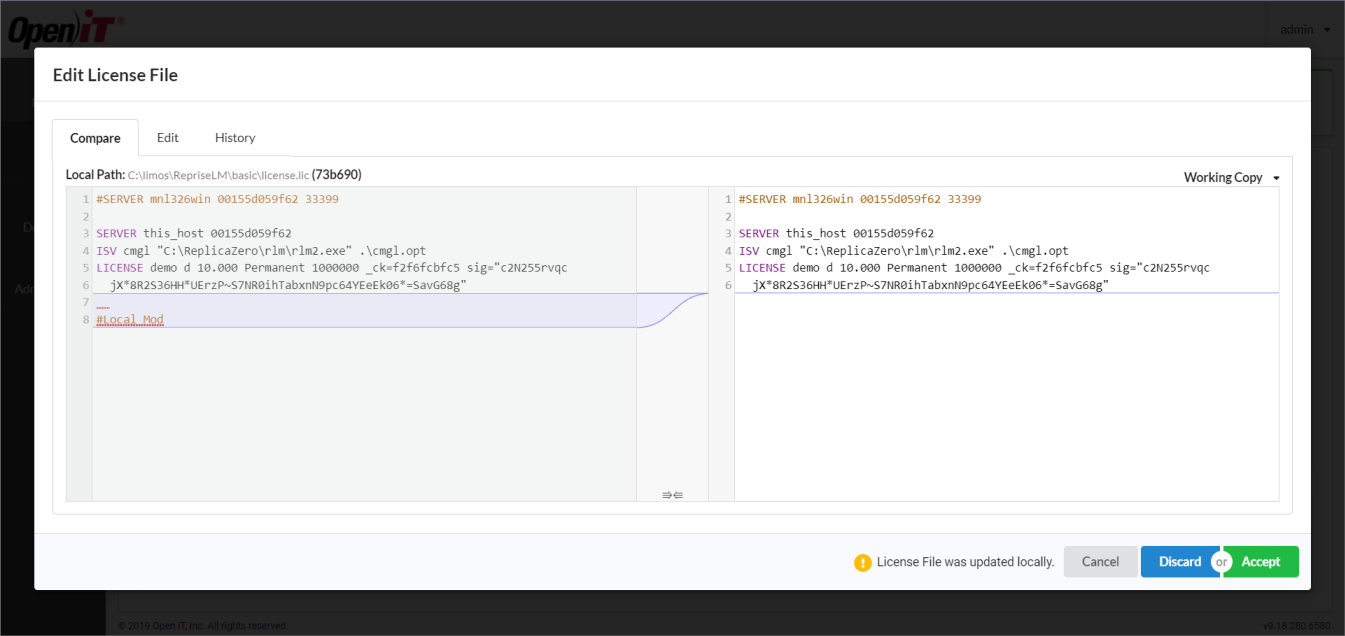Click the left pane's LICENSE demo line
Image resolution: width=1345 pixels, height=636 pixels.
332,268
